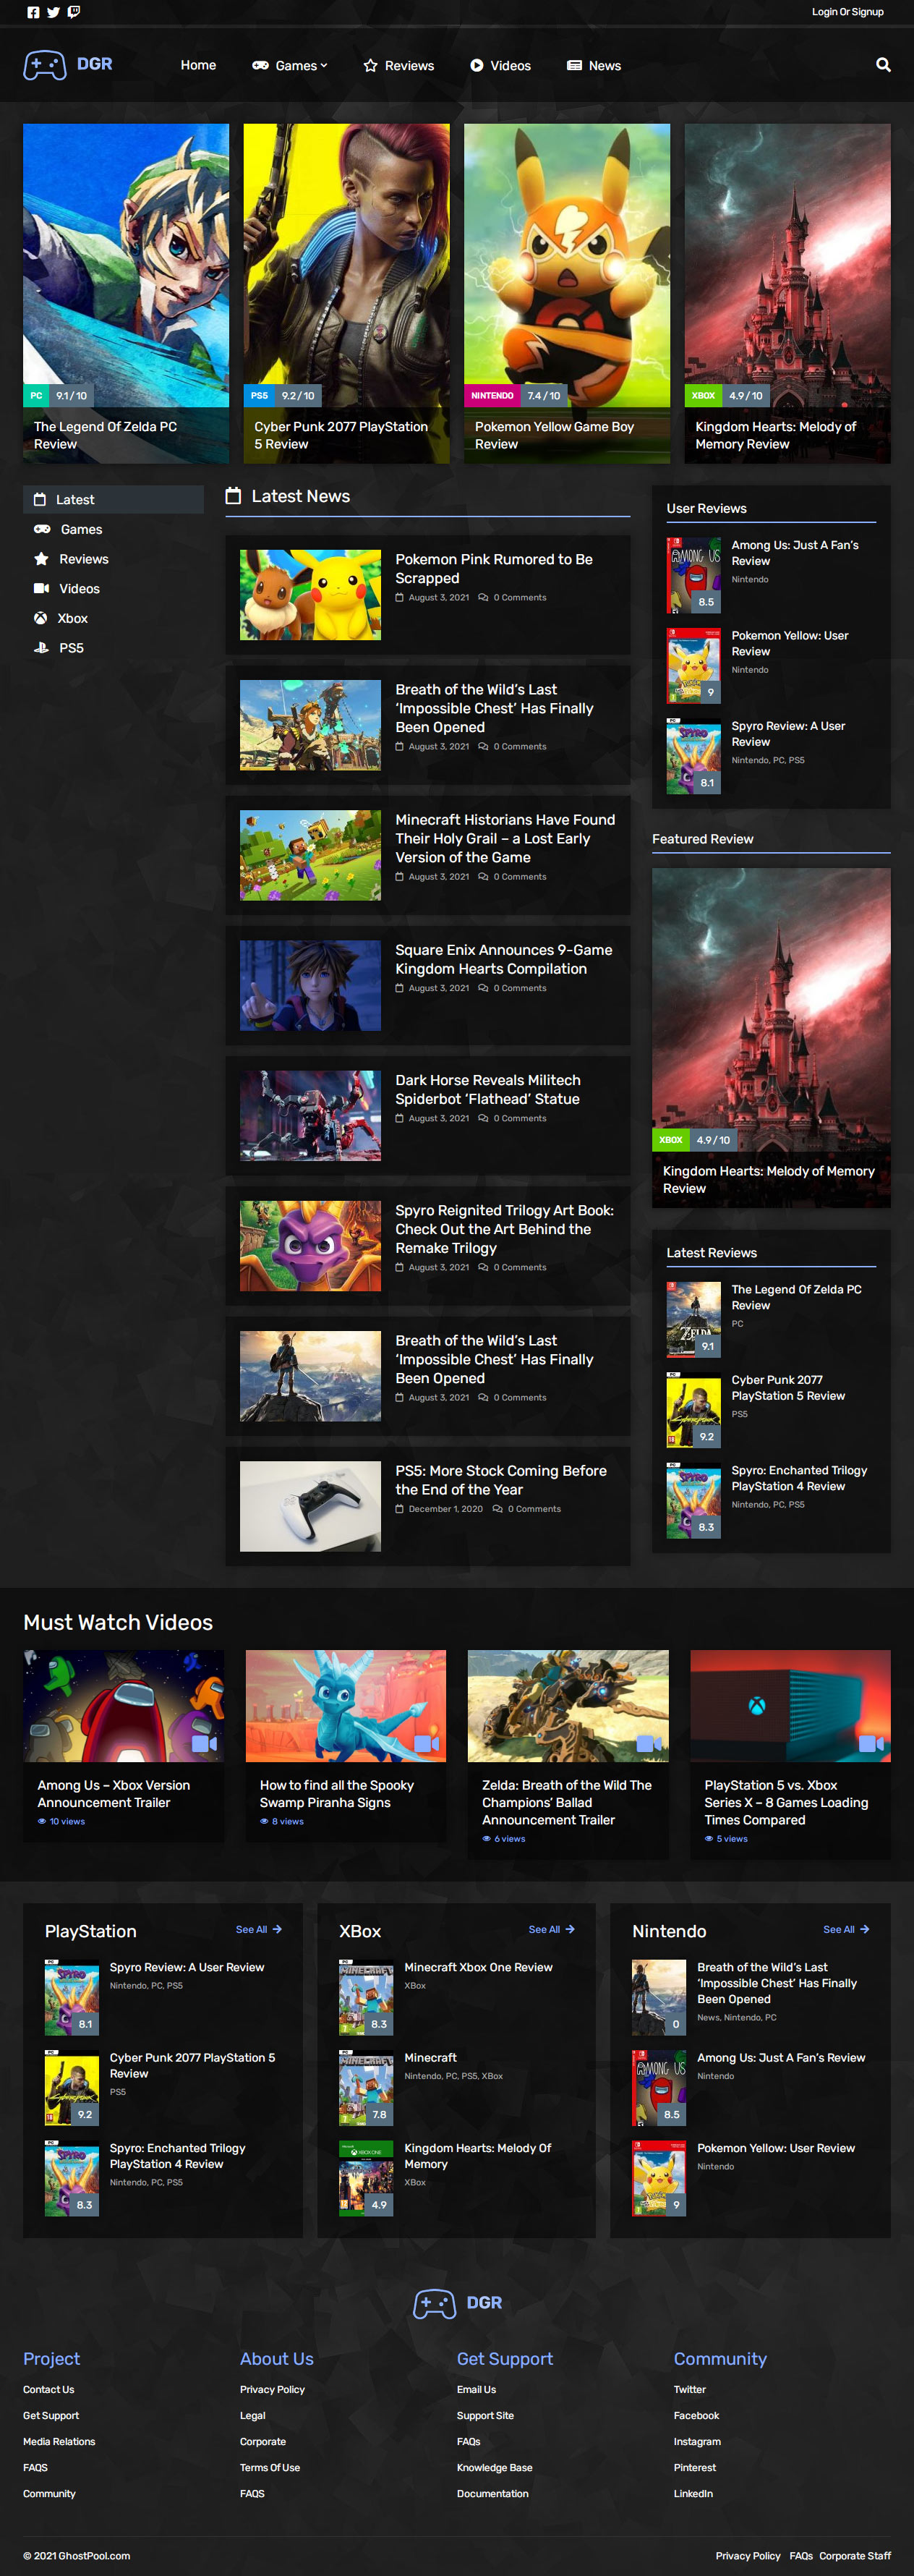Click the play icon in Videos nav item
Screen dimensions: 914x2576
(477, 66)
